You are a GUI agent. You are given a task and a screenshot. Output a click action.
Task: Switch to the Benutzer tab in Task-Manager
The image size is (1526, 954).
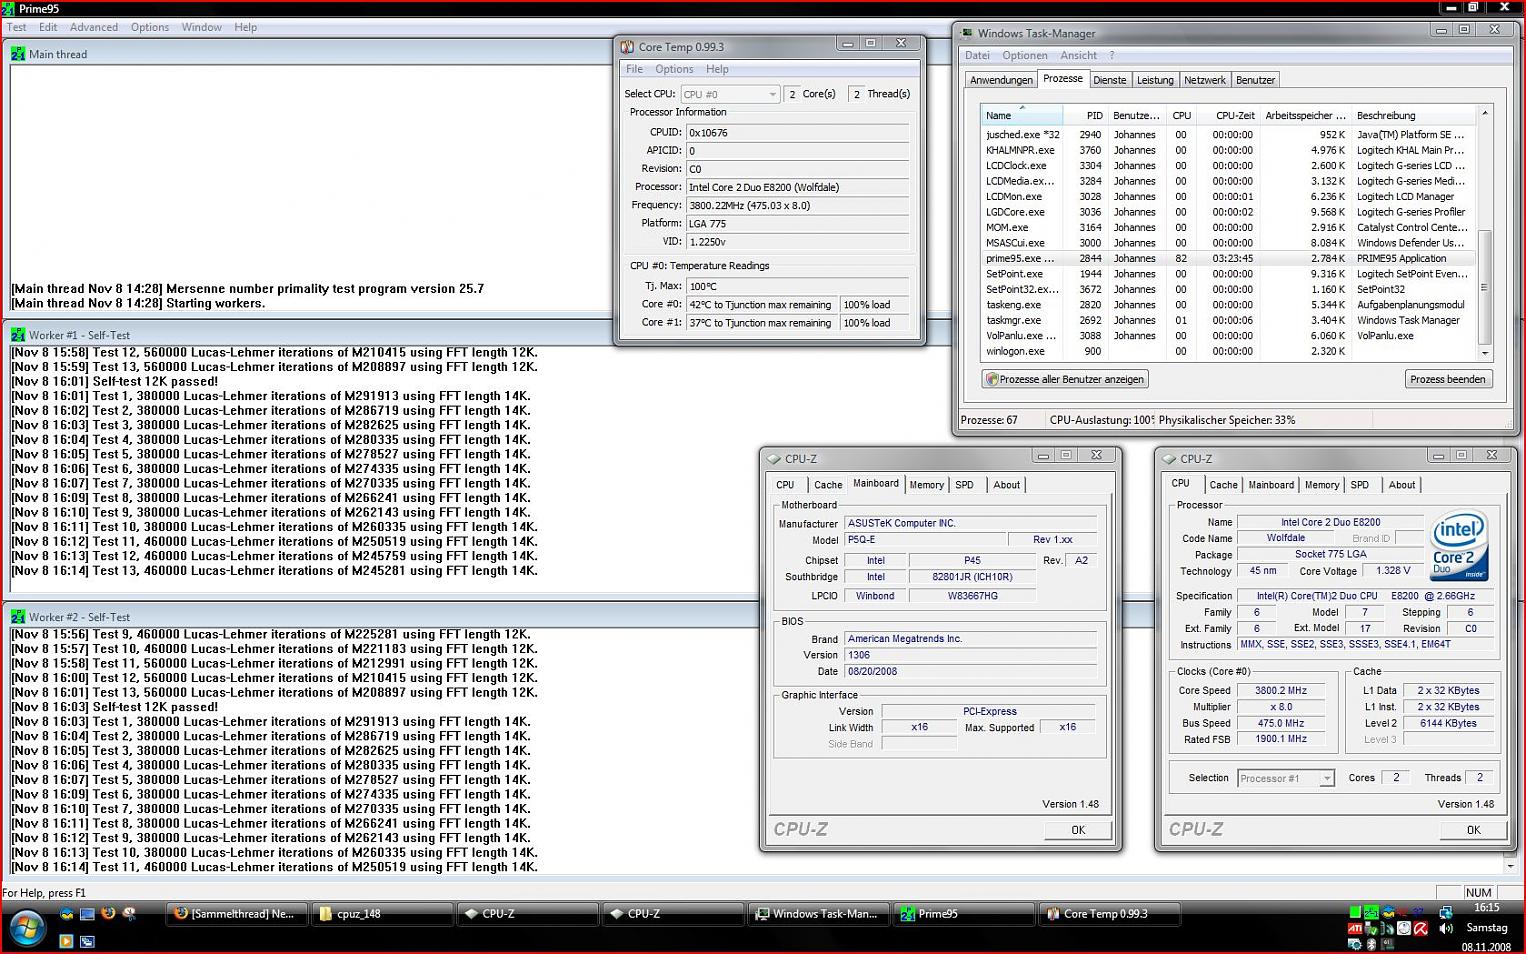tap(1256, 80)
